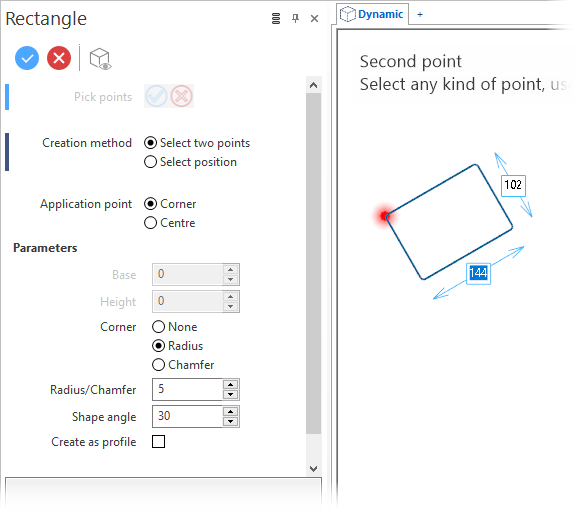Click the Dynamic tab cube icon
Screen dimensions: 576x512
(x=348, y=14)
